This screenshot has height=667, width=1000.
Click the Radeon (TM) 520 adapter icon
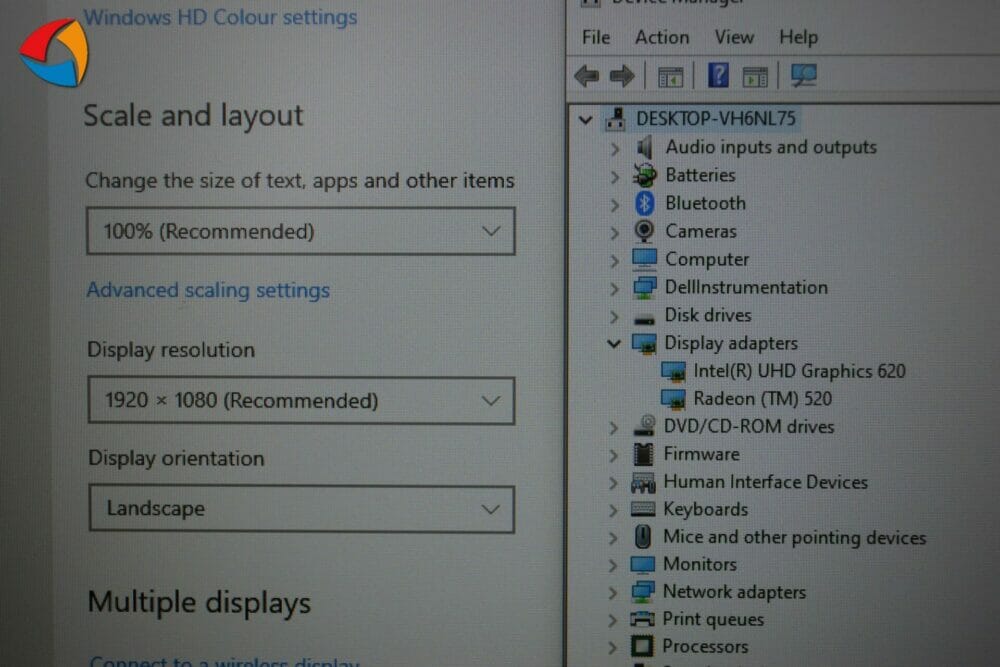pyautogui.click(x=673, y=399)
